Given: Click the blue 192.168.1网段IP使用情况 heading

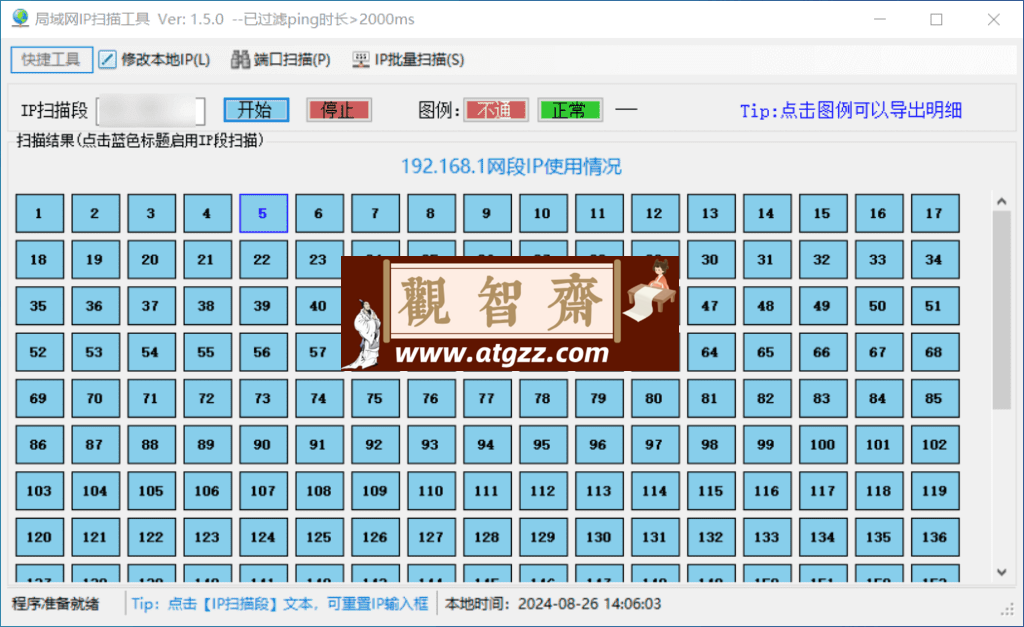Looking at the screenshot, I should click(x=511, y=167).
